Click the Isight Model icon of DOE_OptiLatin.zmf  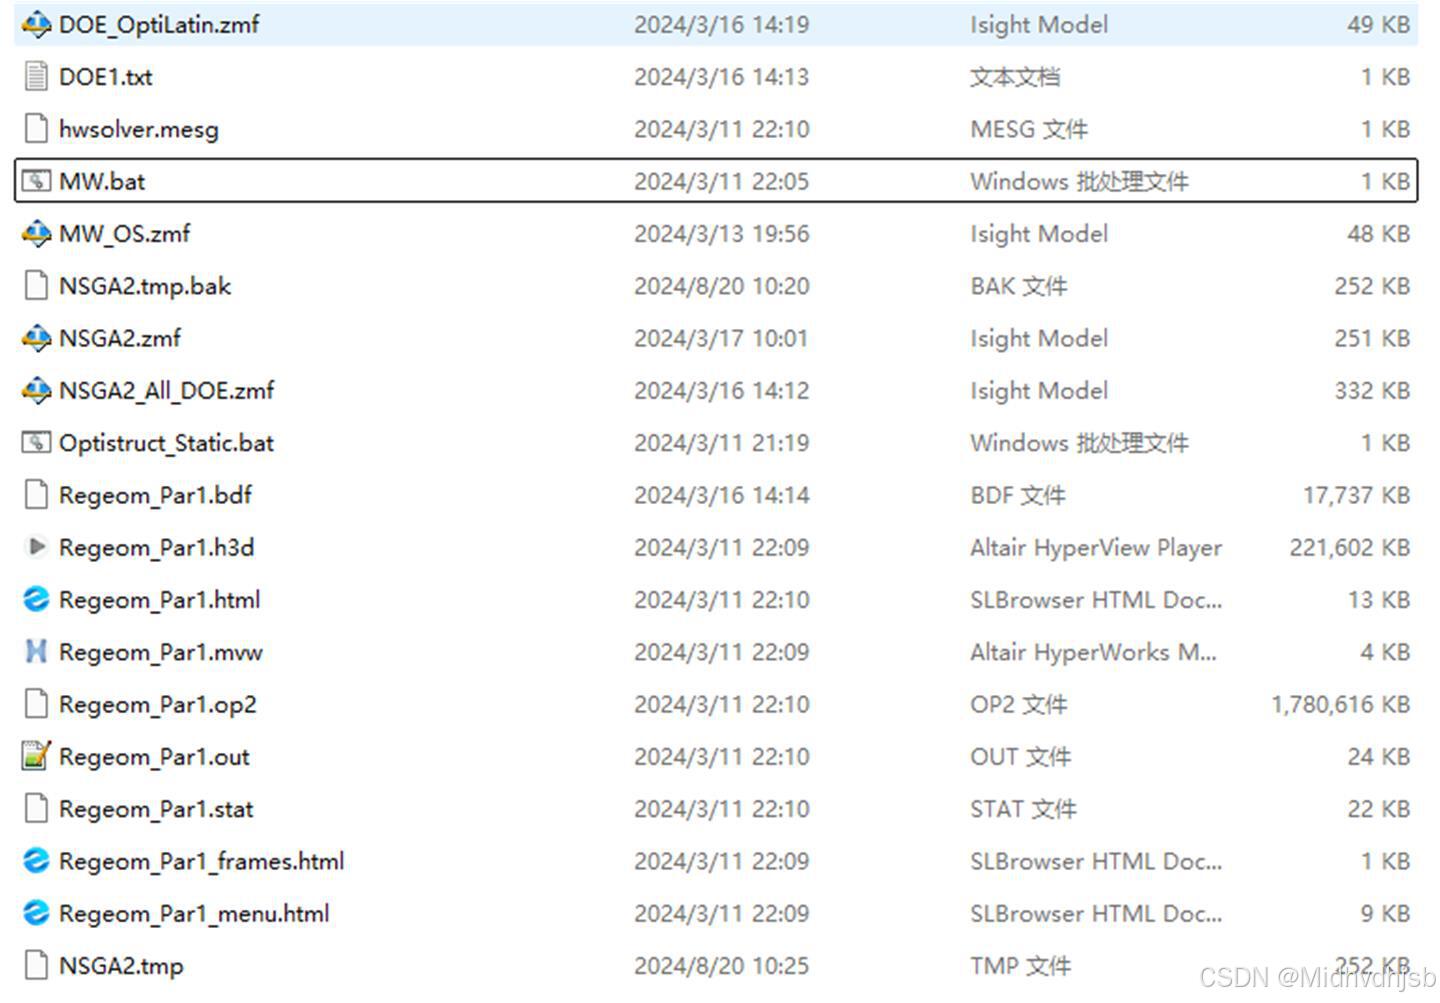tap(37, 24)
